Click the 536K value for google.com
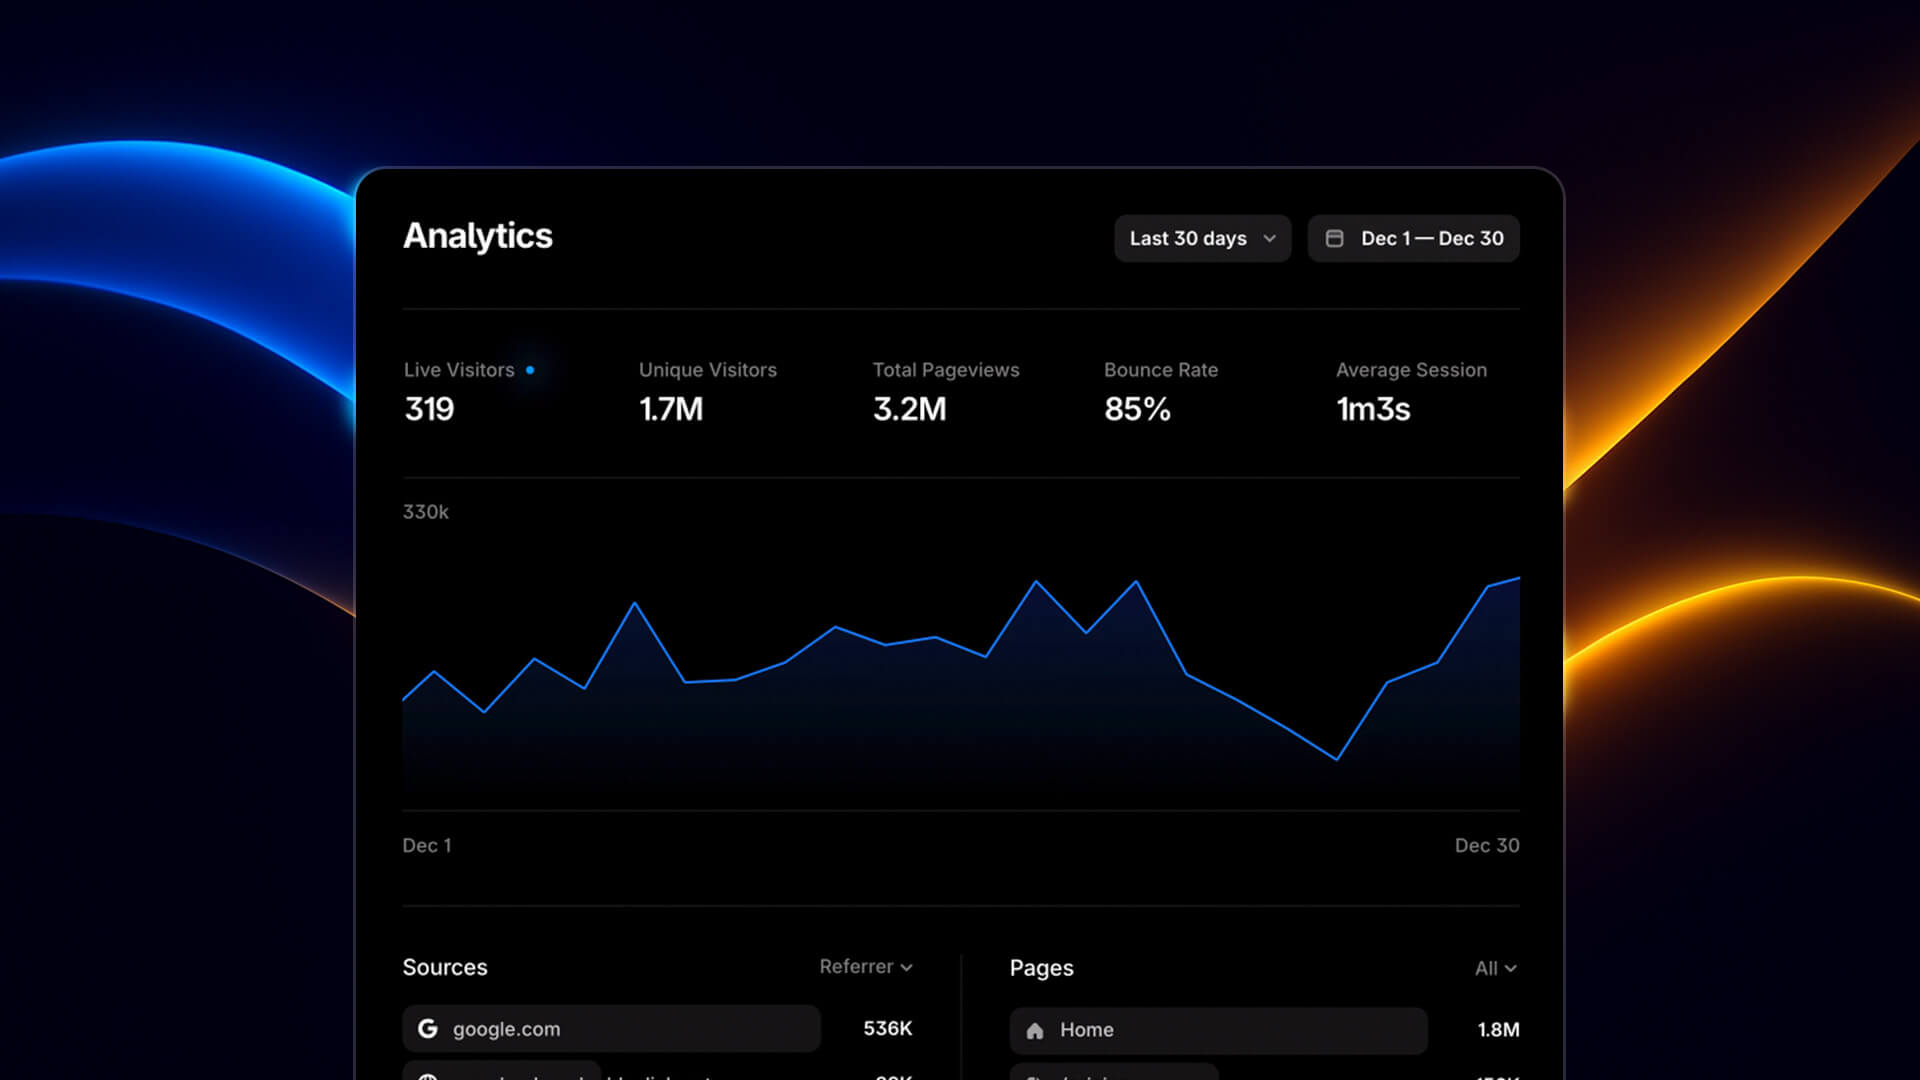Image resolution: width=1920 pixels, height=1080 pixels. 888,1028
